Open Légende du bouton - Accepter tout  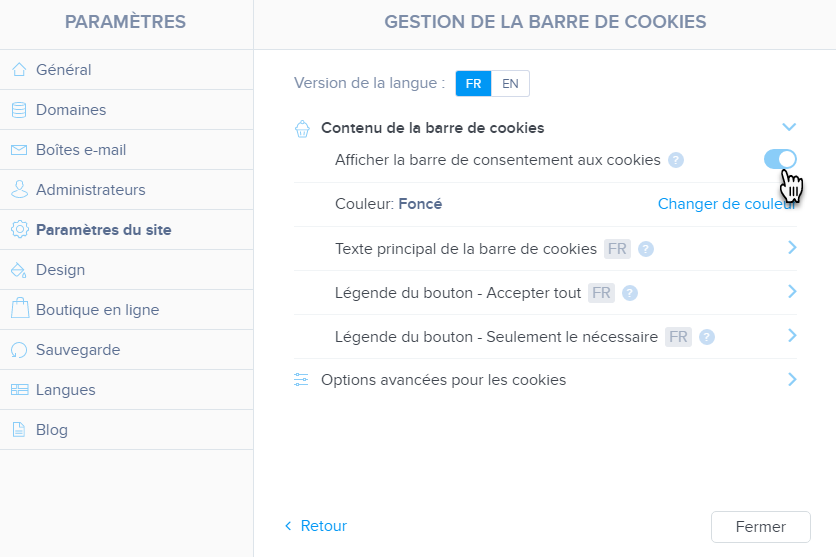coord(792,292)
